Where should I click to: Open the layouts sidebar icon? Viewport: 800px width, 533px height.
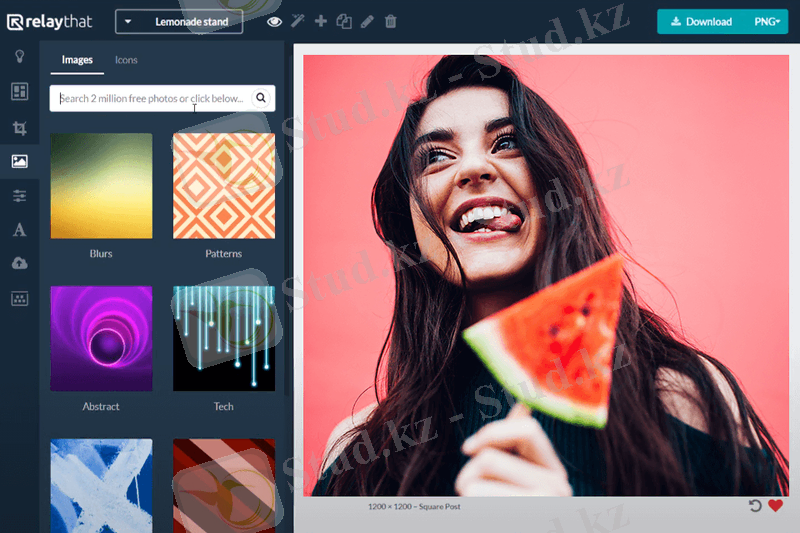[19, 92]
